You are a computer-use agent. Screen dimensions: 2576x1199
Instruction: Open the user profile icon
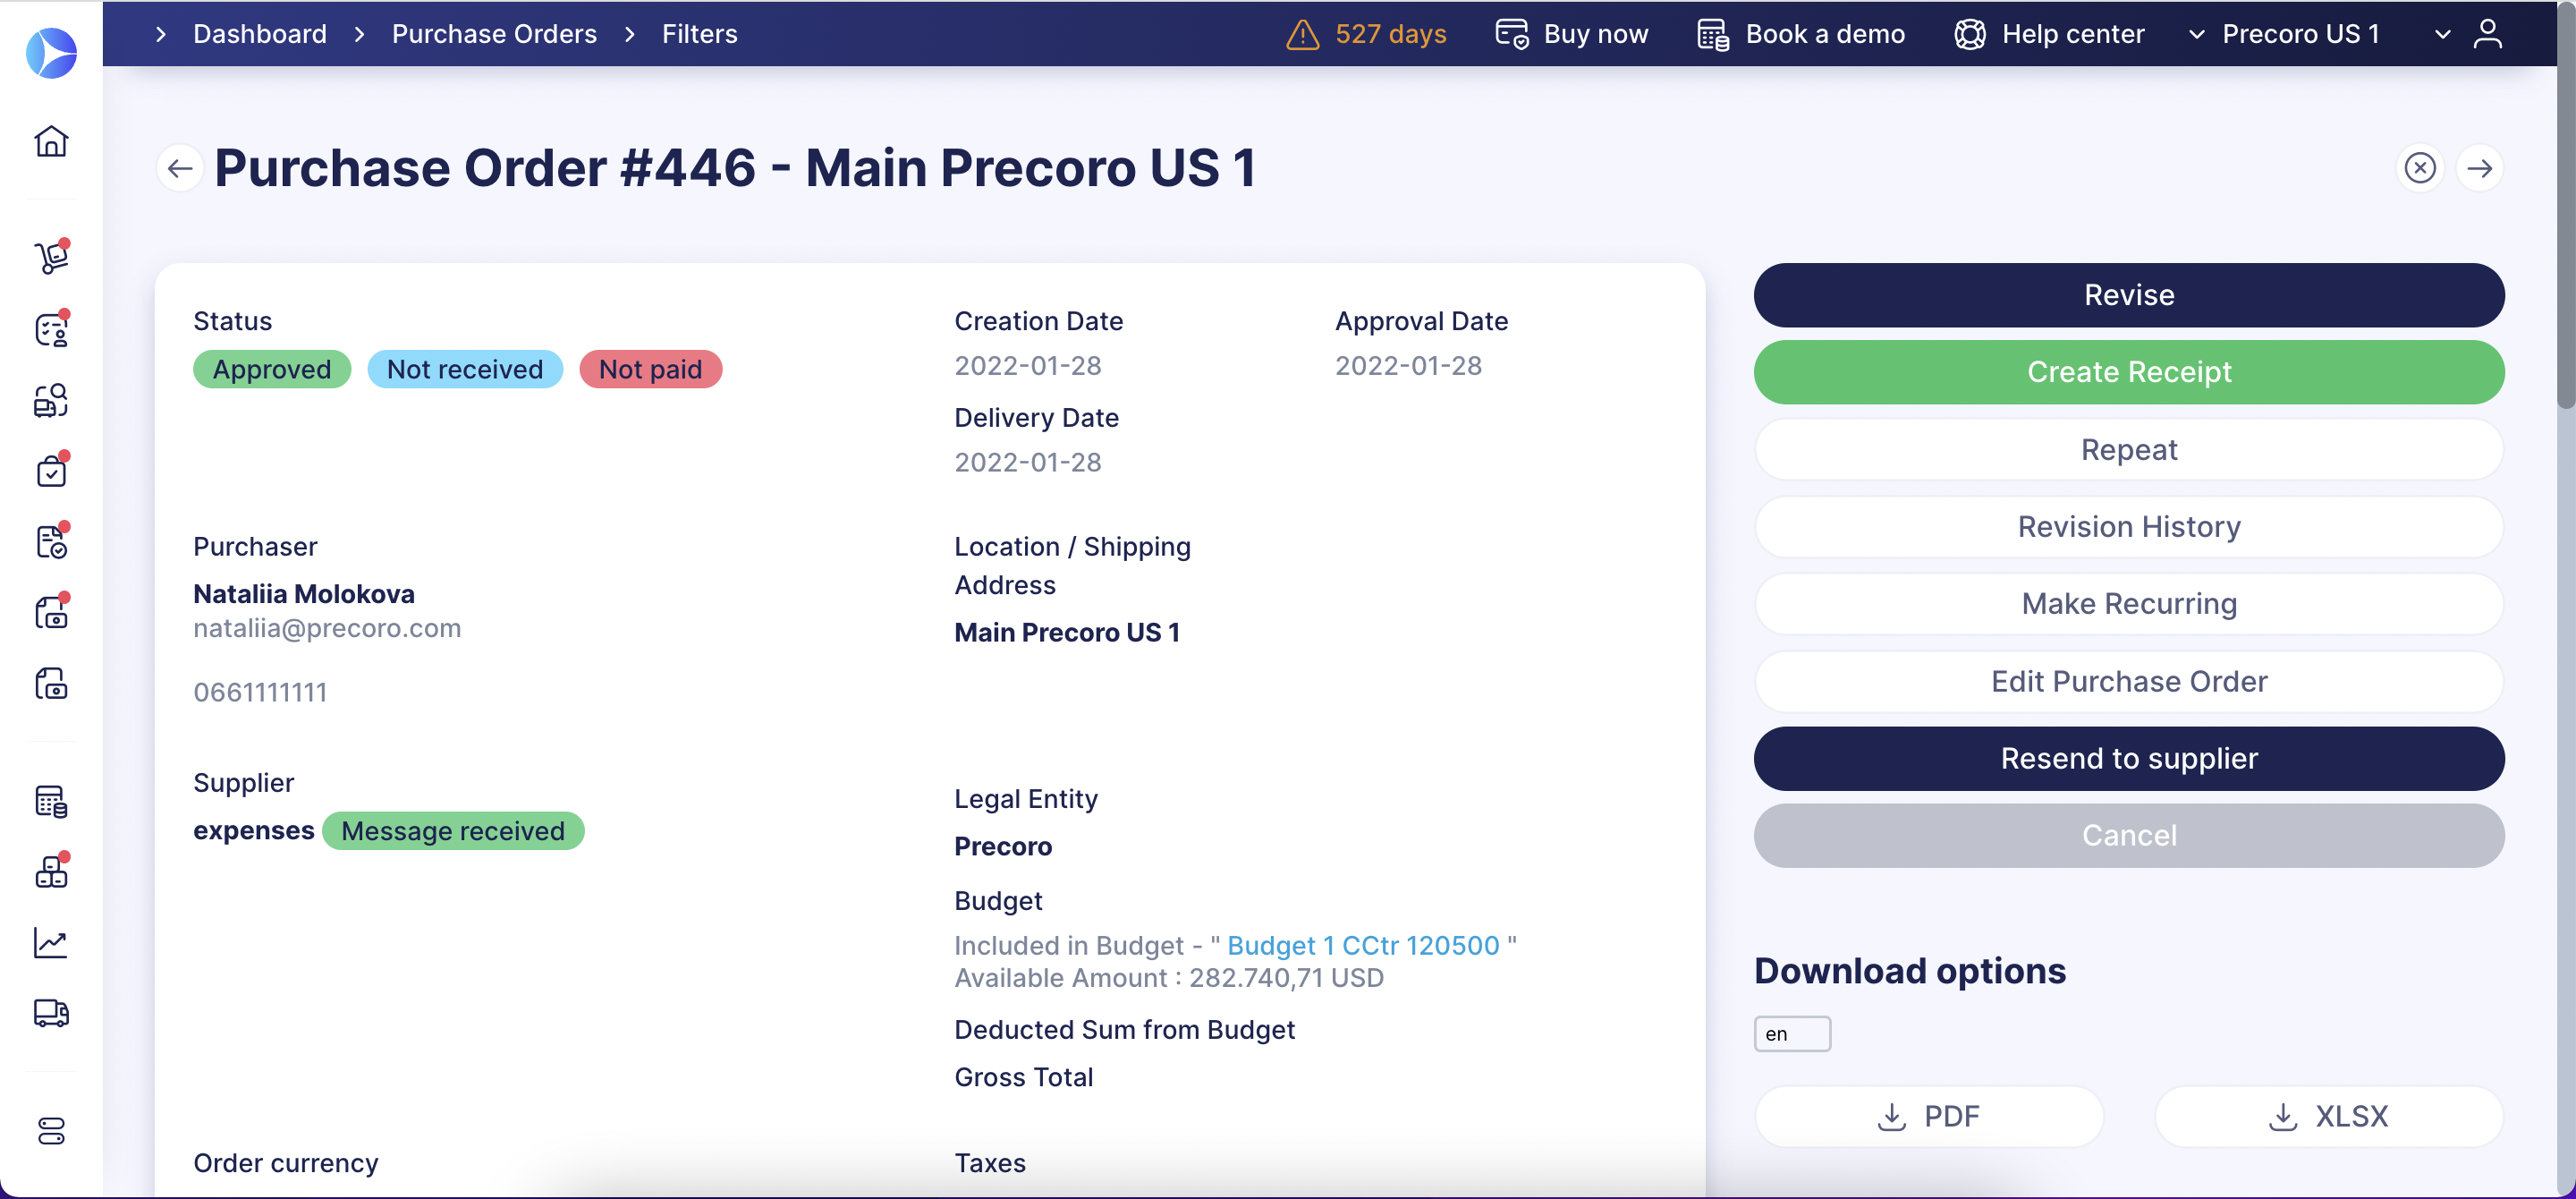pyautogui.click(x=2488, y=34)
